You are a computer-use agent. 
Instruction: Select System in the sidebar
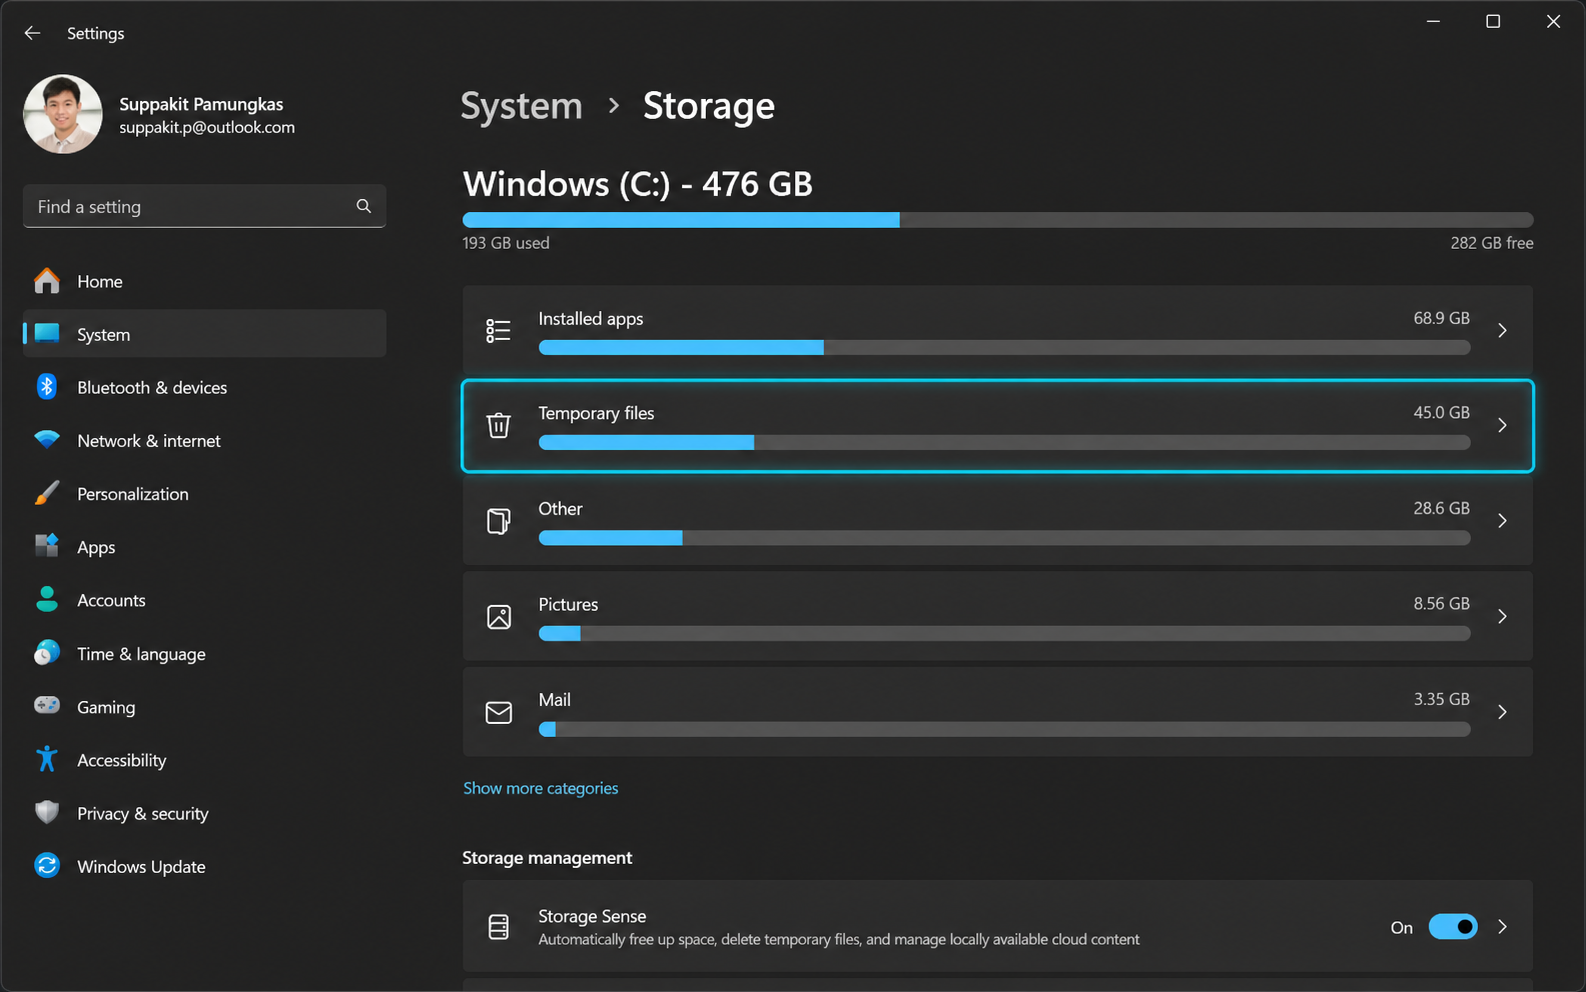(x=204, y=334)
